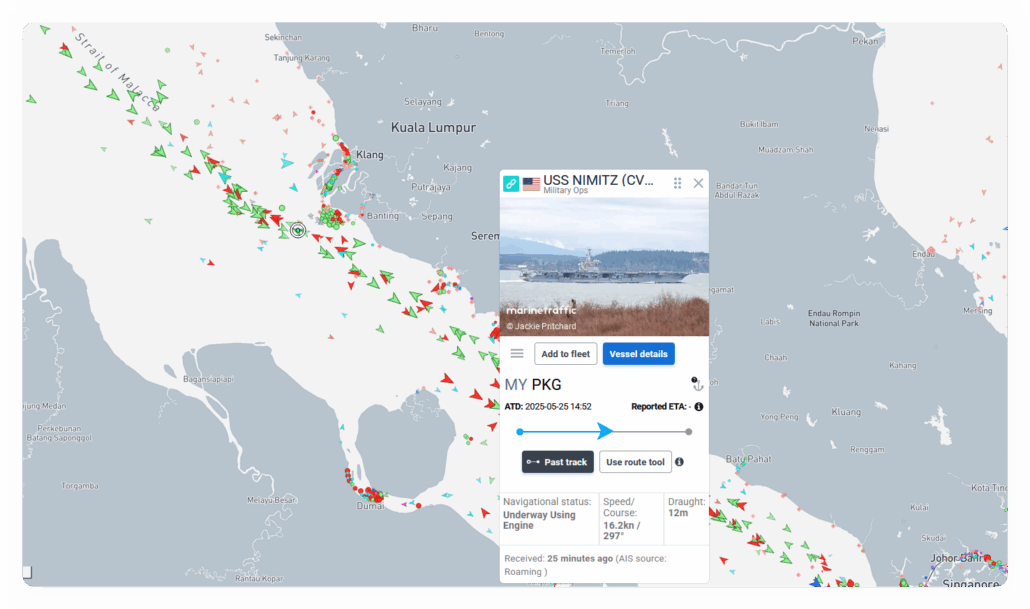Click the dotted drag handle in popup header
Viewport: 1030px width, 609px height.
(677, 183)
